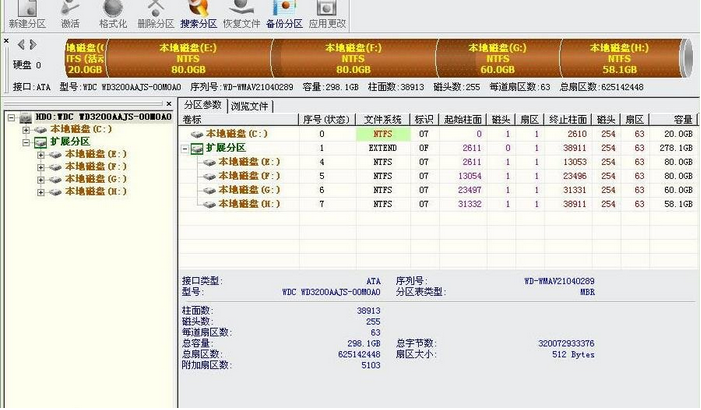Click the start cylinder value 13054
701x410 pixels.
coord(469,176)
